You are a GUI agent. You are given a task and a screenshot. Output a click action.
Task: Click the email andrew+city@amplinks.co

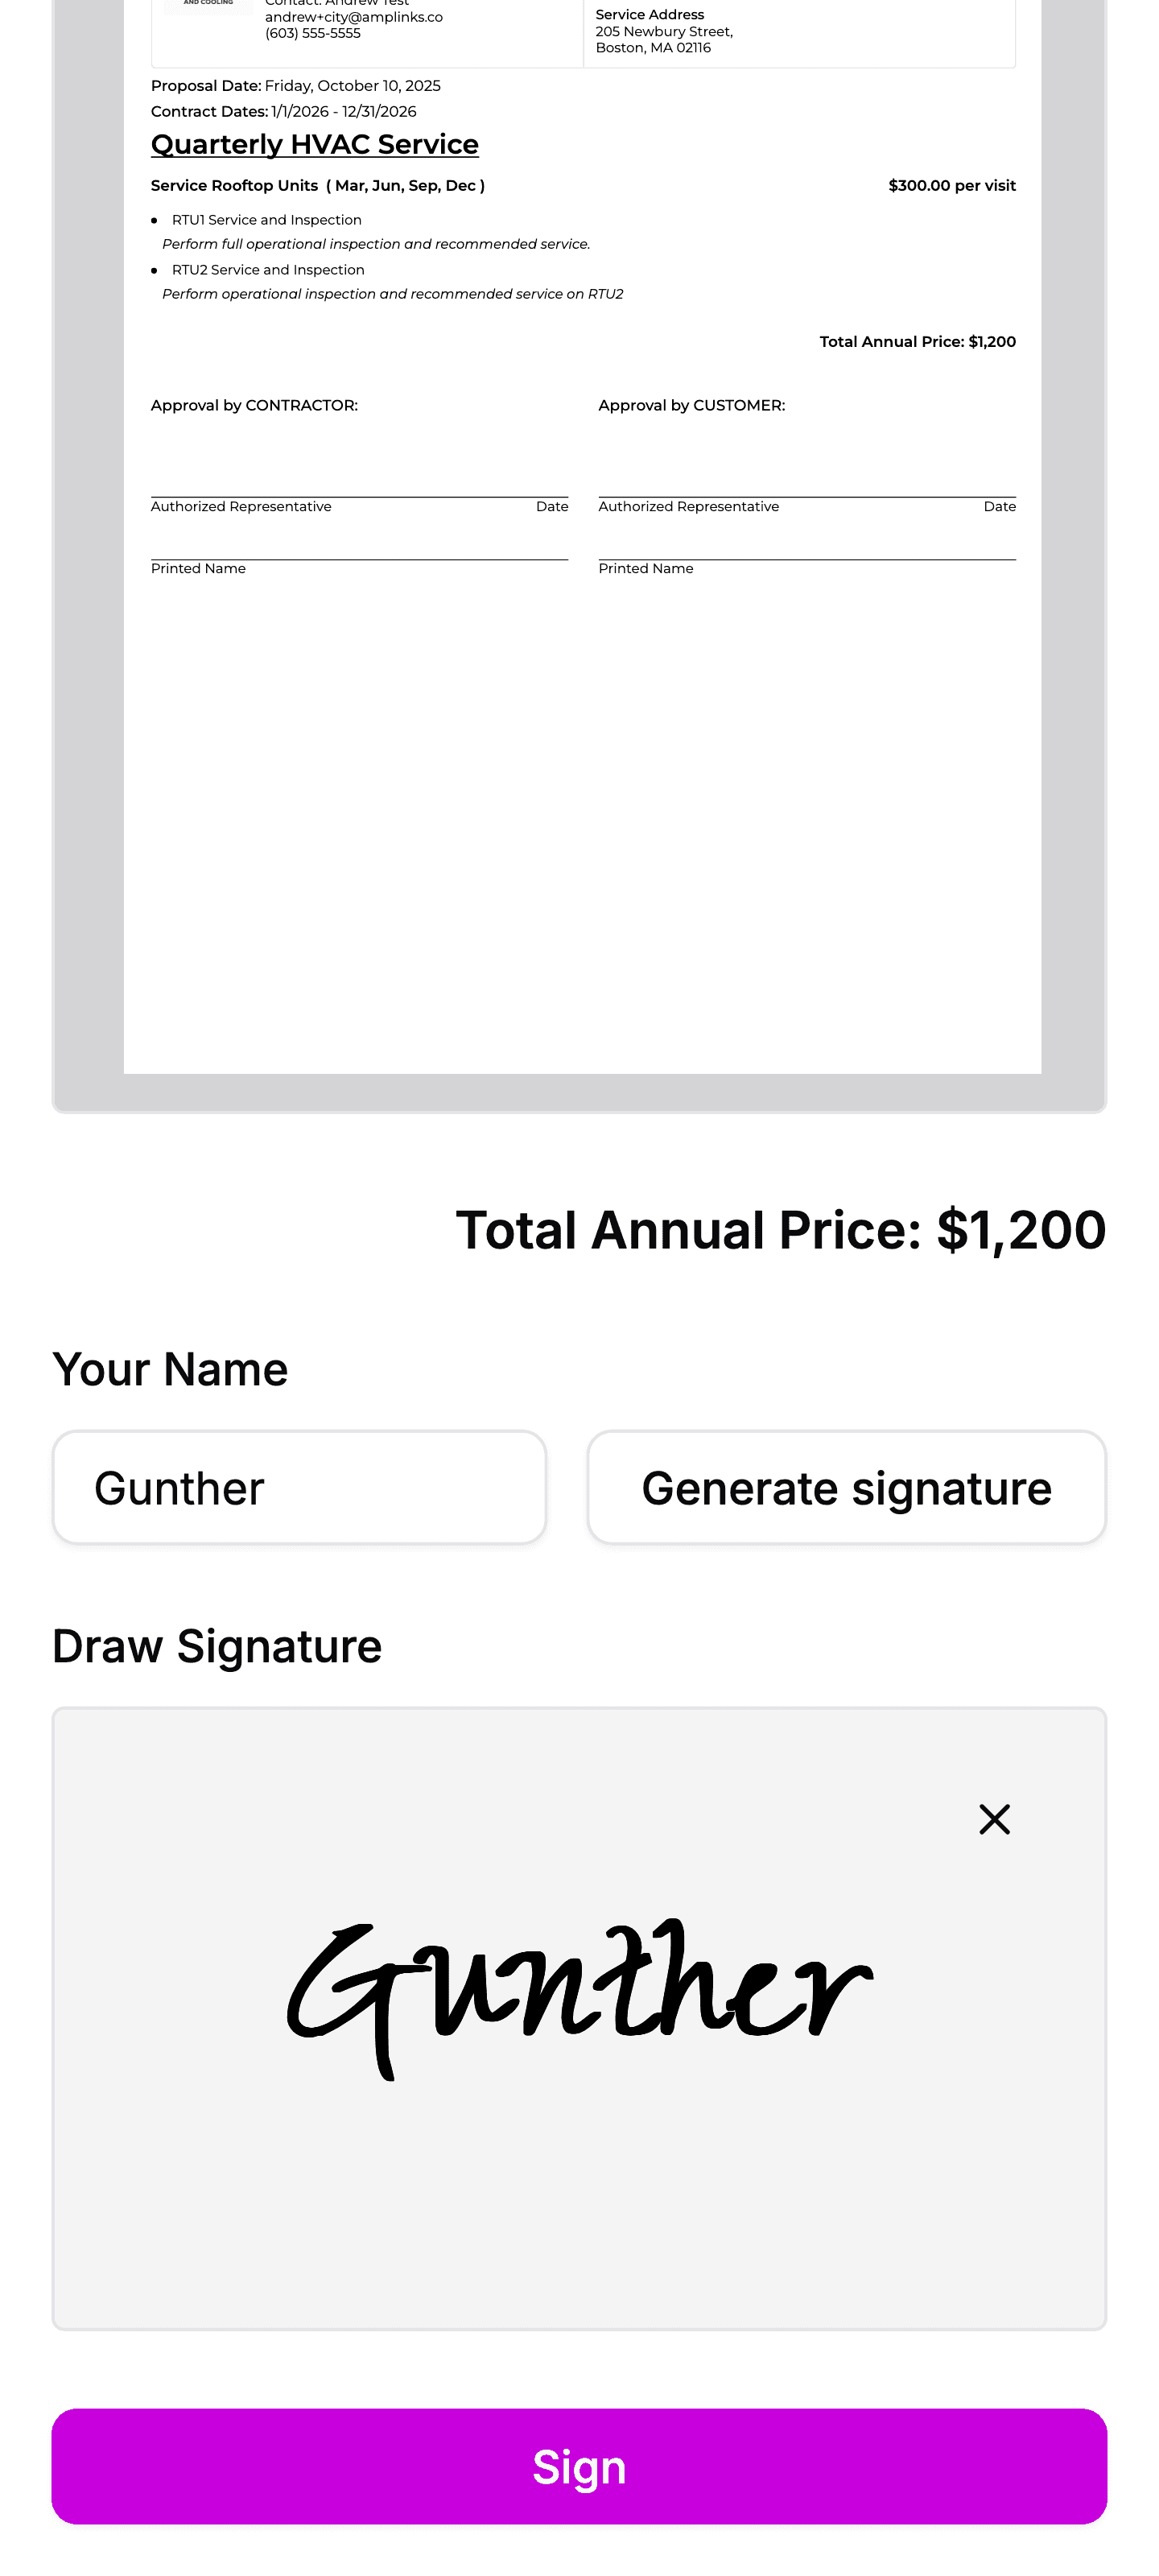(353, 17)
